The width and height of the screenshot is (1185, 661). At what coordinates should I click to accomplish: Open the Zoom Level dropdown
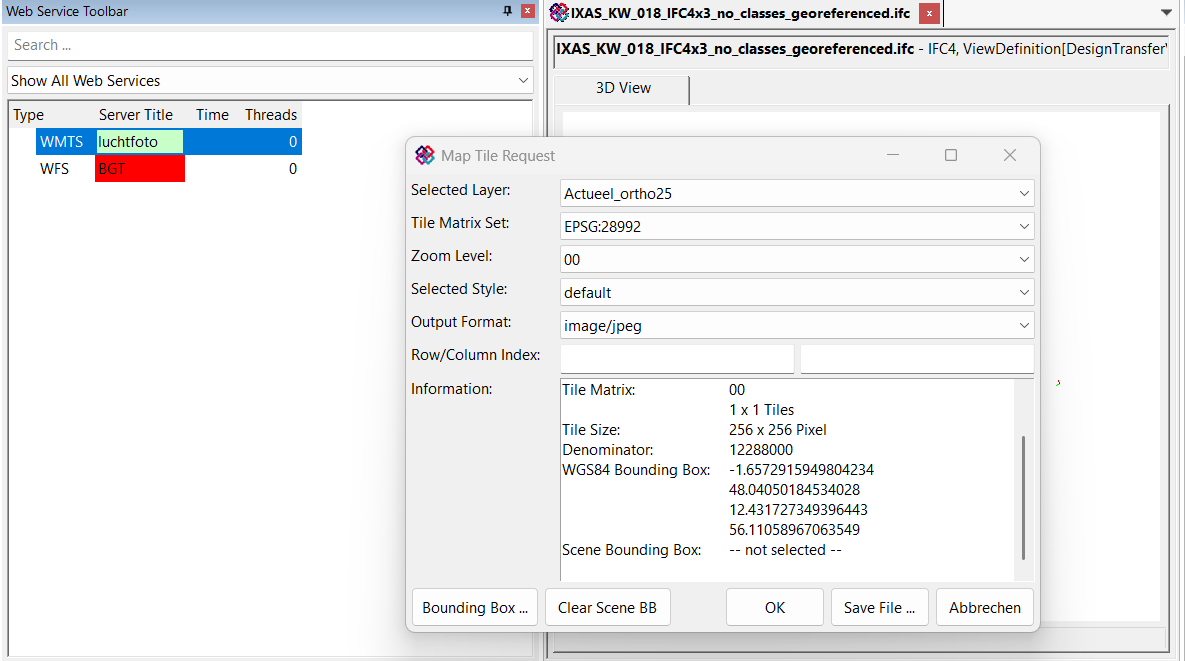coord(1023,260)
